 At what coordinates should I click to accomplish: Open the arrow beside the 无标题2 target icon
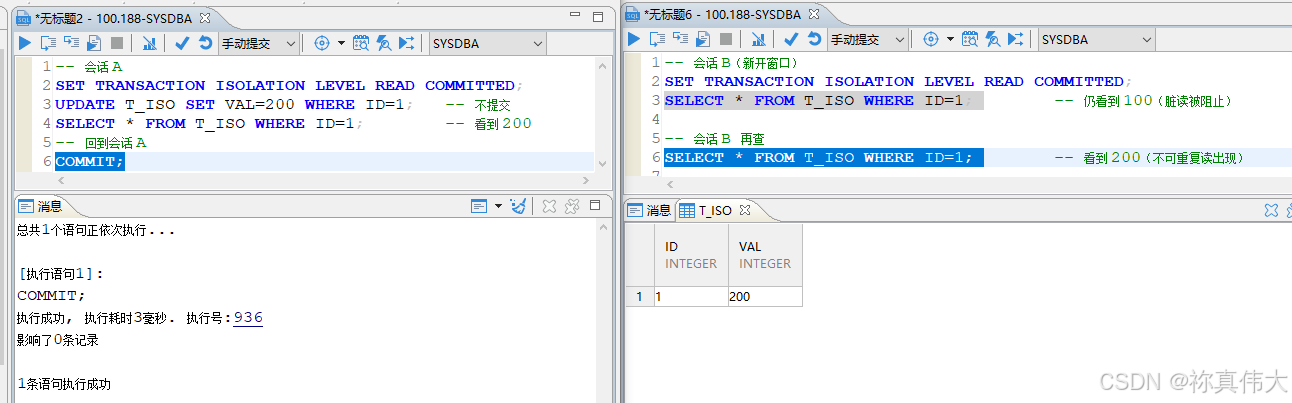click(x=341, y=43)
